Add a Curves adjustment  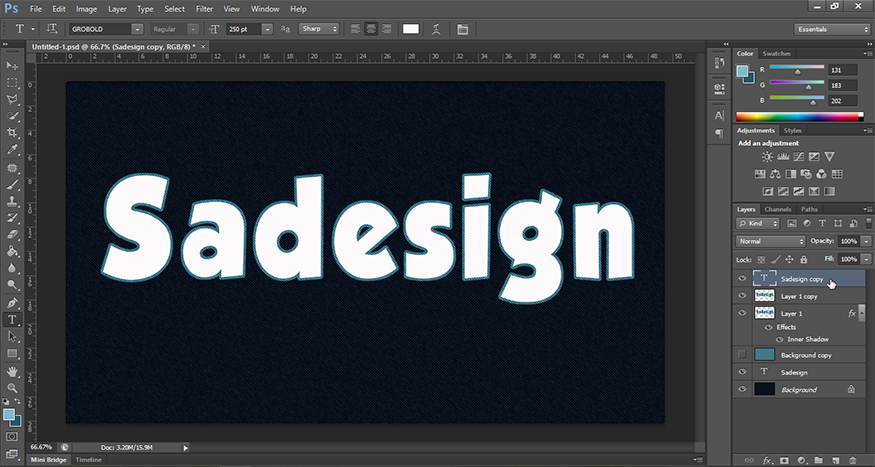tap(799, 157)
